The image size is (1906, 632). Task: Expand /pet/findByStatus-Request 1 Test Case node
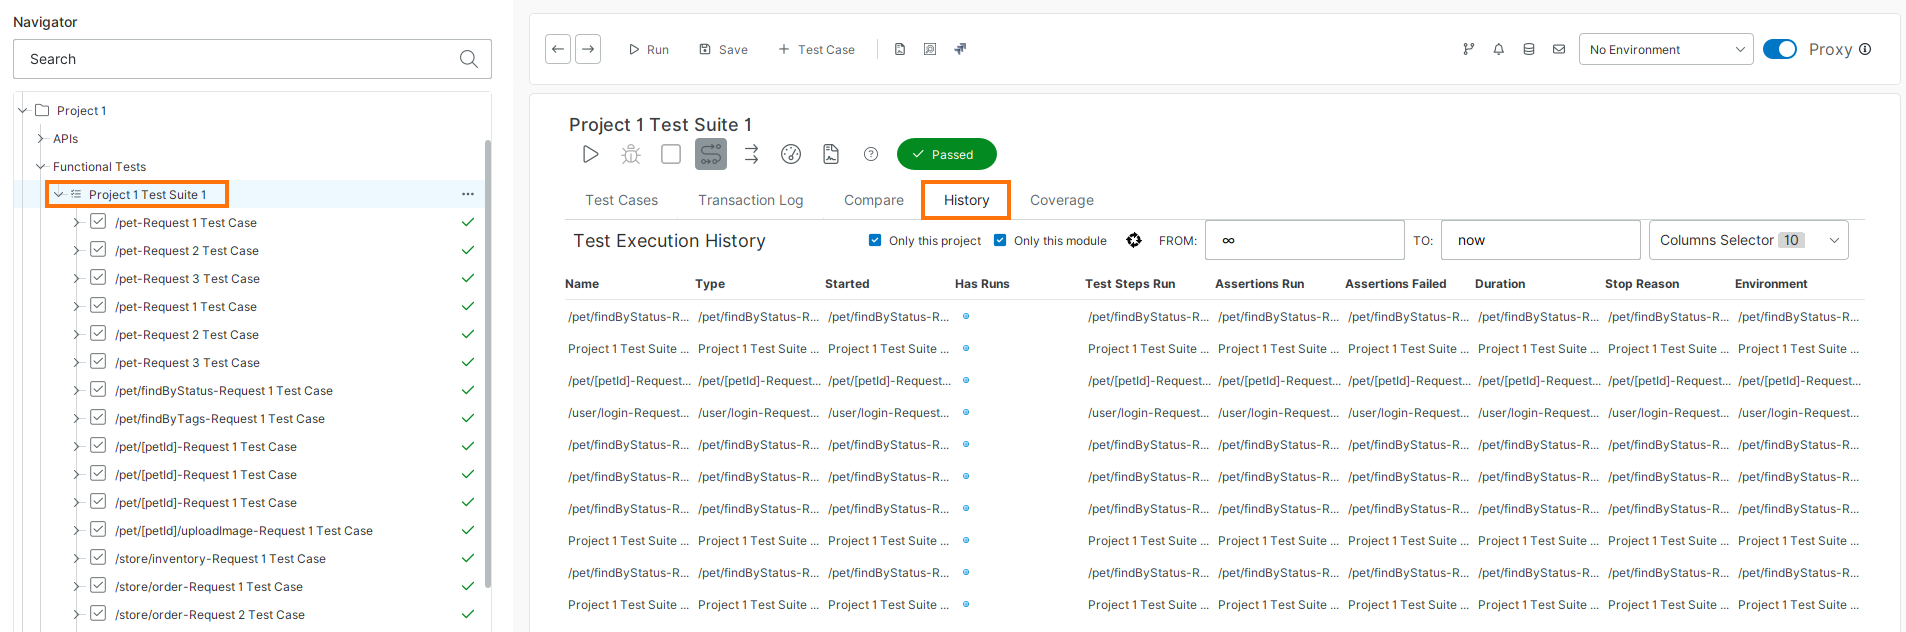coord(77,390)
